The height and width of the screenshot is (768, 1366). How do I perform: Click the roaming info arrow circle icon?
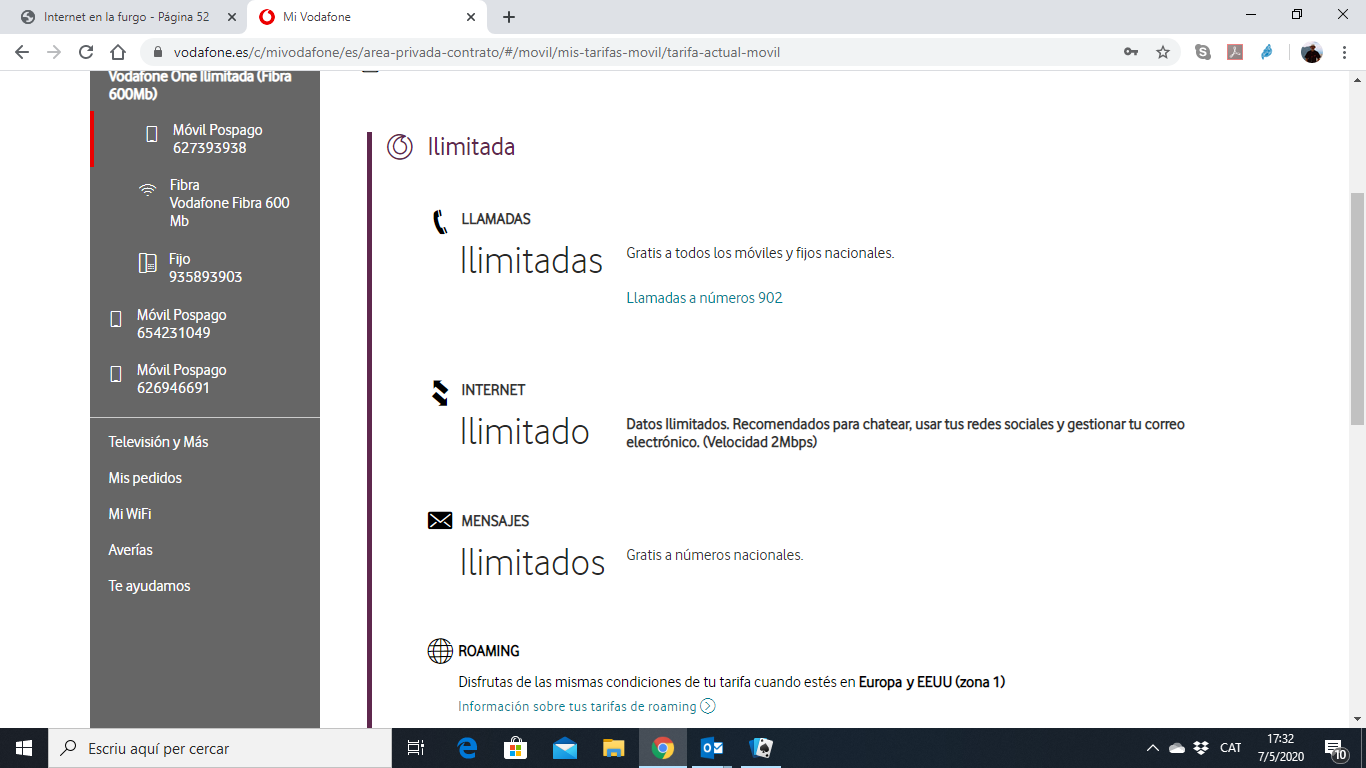point(708,706)
